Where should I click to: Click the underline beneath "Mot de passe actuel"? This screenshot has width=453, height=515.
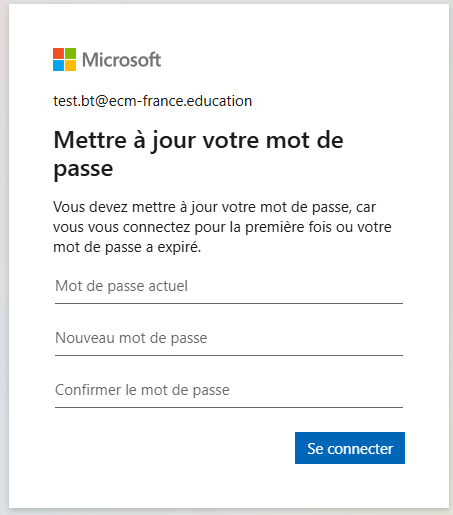(x=229, y=303)
